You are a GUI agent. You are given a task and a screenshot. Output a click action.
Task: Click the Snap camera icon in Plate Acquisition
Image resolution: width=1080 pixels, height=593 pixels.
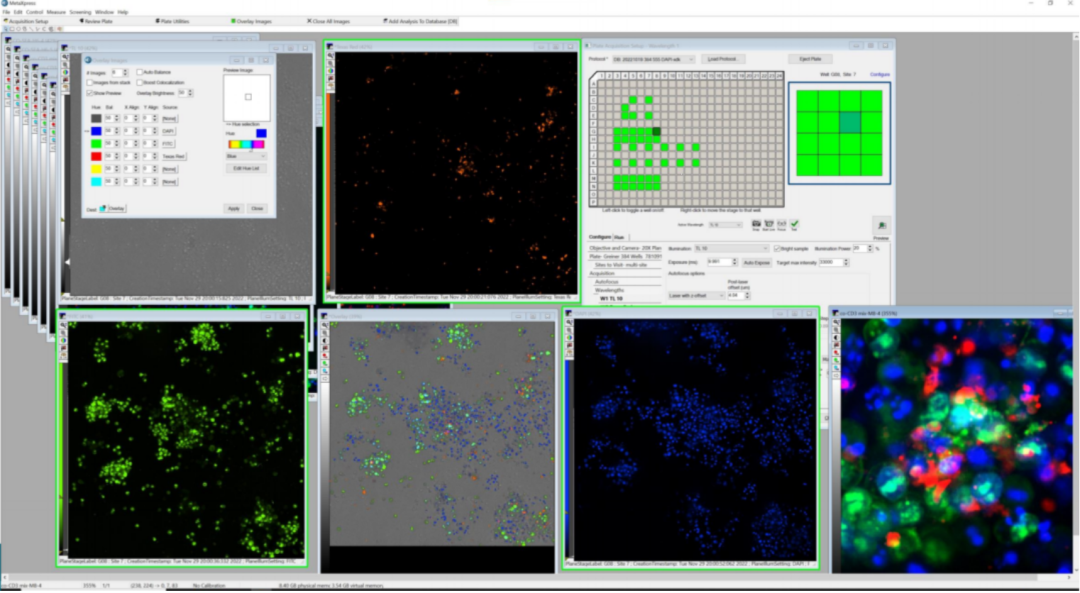pos(756,224)
